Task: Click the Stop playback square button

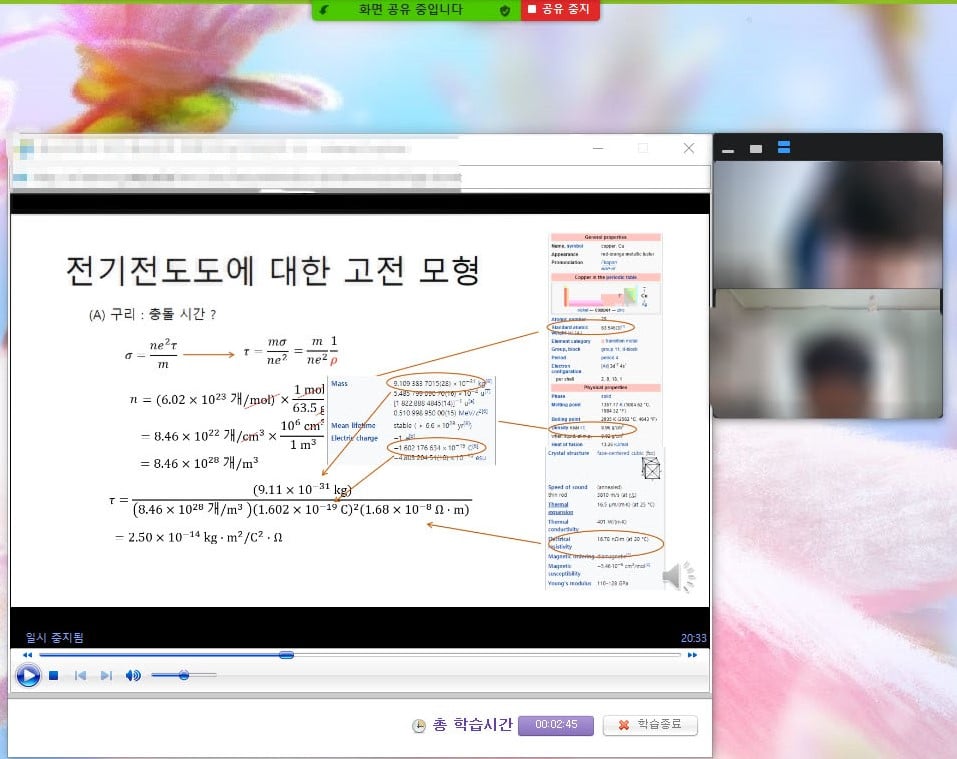Action: 54,676
